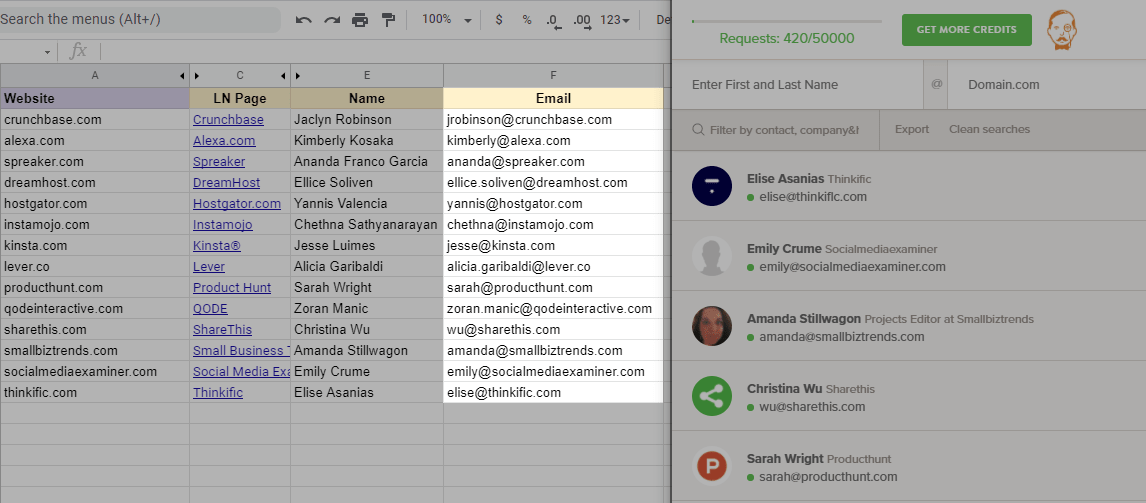Click Requests: 420/50000 counter
This screenshot has height=503, width=1146.
786,38
